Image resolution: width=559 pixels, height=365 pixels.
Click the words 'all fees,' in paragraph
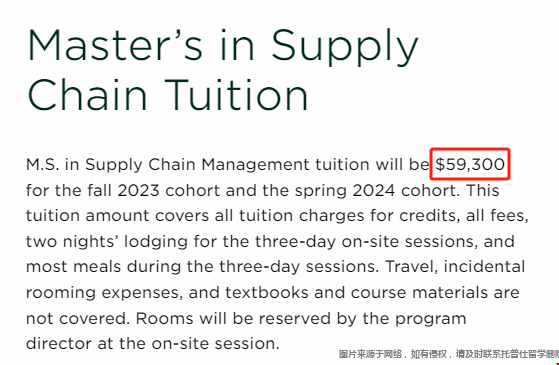[x=497, y=216]
